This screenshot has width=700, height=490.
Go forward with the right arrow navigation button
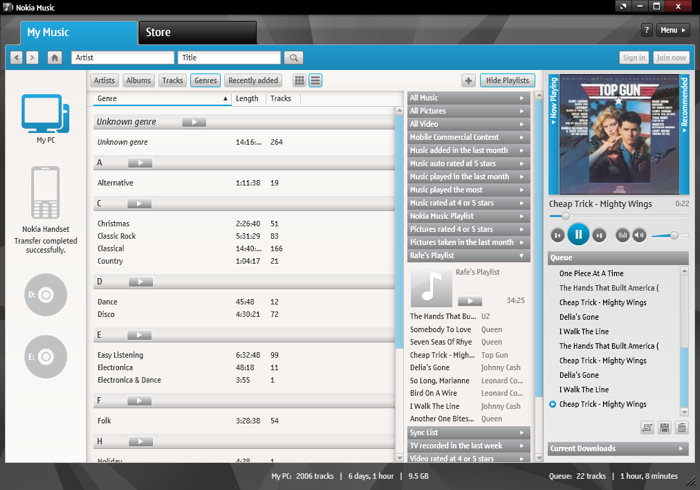(32, 58)
